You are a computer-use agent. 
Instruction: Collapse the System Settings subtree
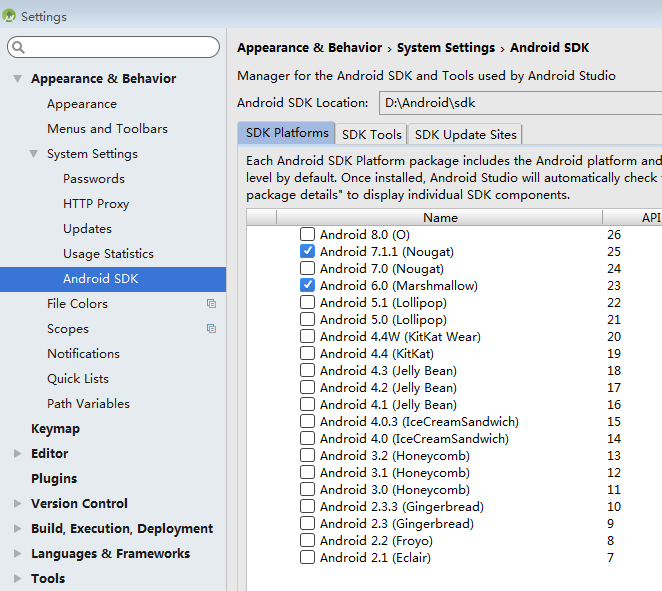coord(33,154)
